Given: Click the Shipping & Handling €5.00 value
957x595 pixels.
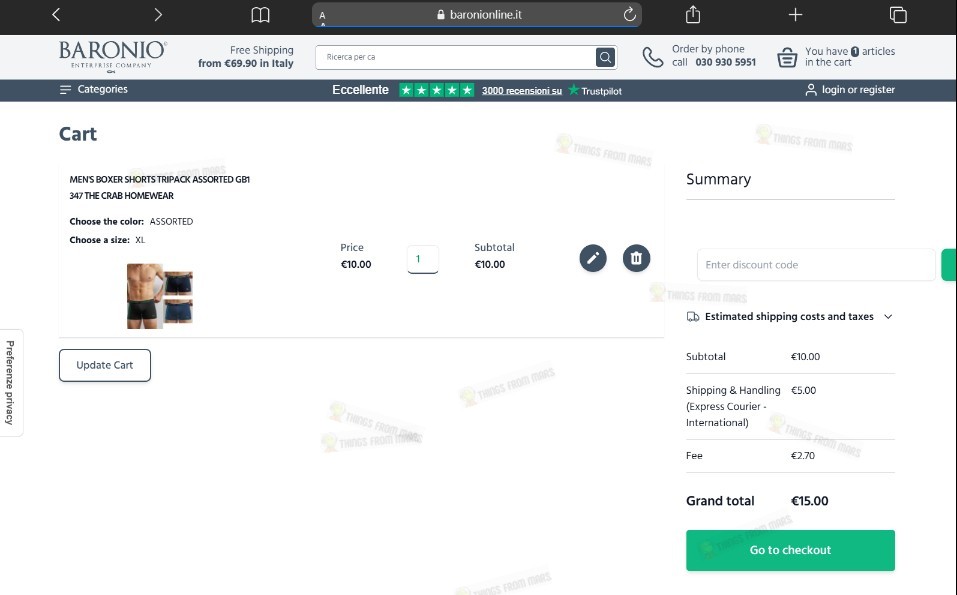Looking at the screenshot, I should (x=803, y=391).
